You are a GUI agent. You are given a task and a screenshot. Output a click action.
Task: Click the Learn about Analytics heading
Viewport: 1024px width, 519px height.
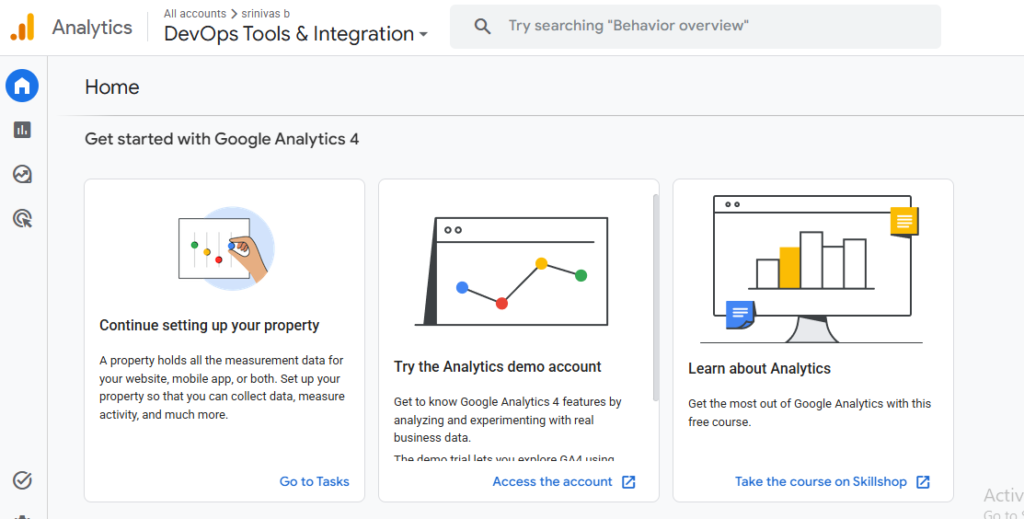(x=759, y=369)
